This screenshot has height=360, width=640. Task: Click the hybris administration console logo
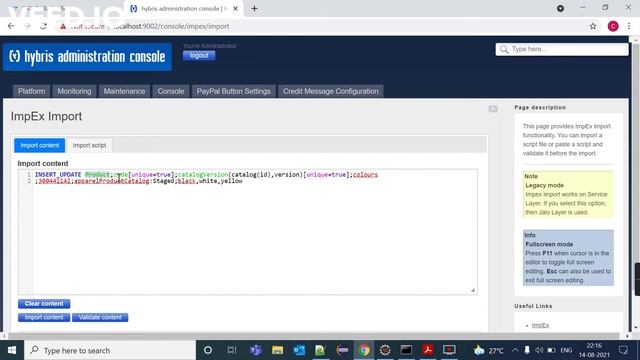click(x=87, y=57)
